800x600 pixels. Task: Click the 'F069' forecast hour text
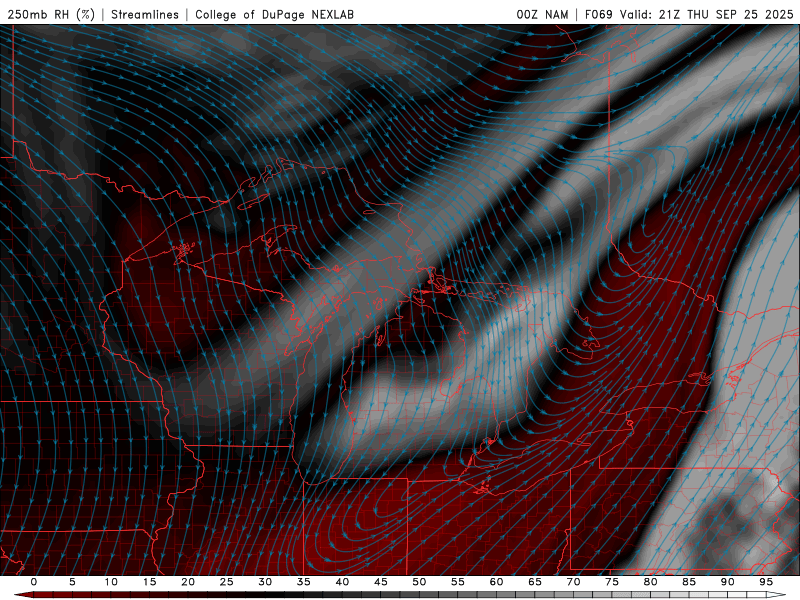click(598, 14)
